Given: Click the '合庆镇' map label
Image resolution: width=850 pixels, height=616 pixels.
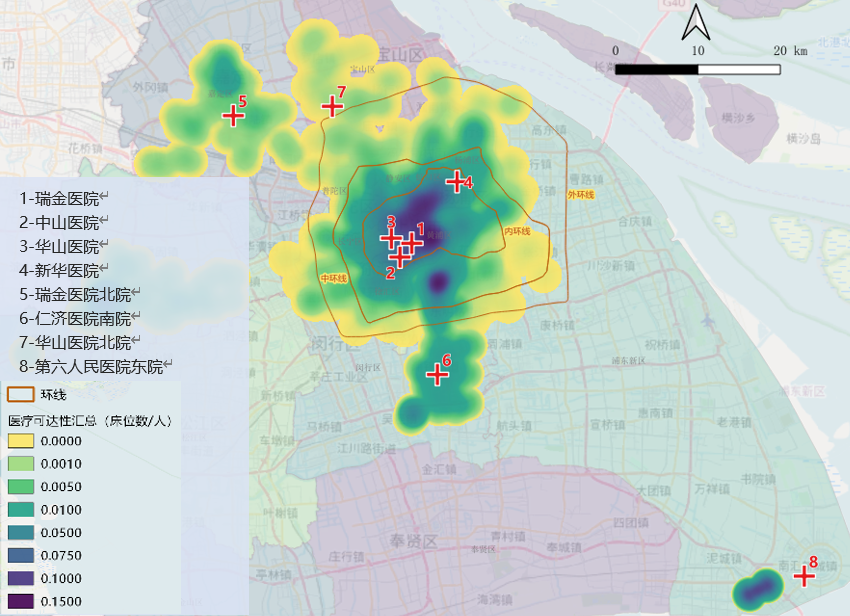Looking at the screenshot, I should pyautogui.click(x=635, y=221).
